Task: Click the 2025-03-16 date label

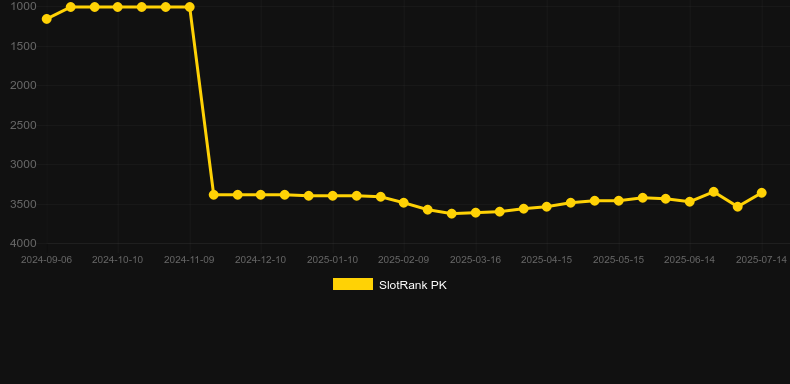Action: coord(476,260)
